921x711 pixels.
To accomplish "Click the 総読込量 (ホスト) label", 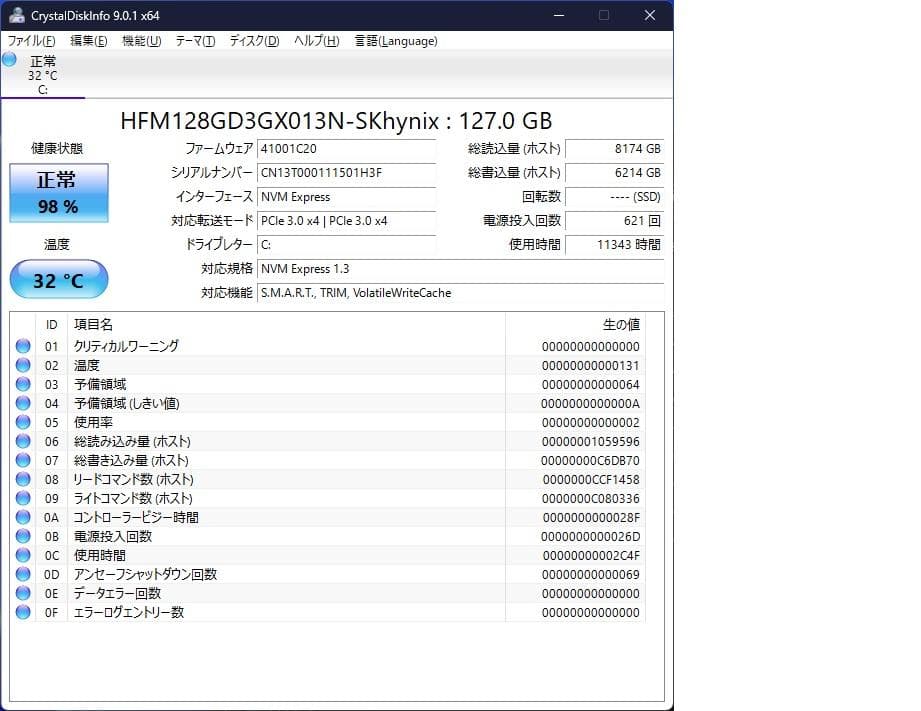I will [514, 149].
